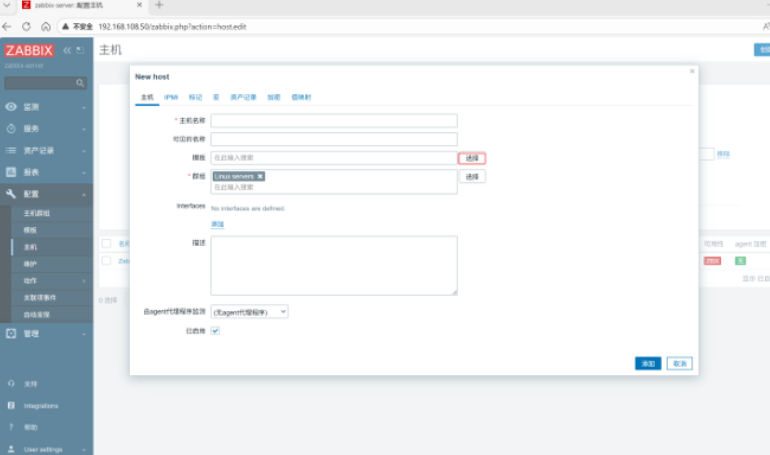
Task: Collapse the sidebar with double-chevron icon
Action: tap(67, 50)
